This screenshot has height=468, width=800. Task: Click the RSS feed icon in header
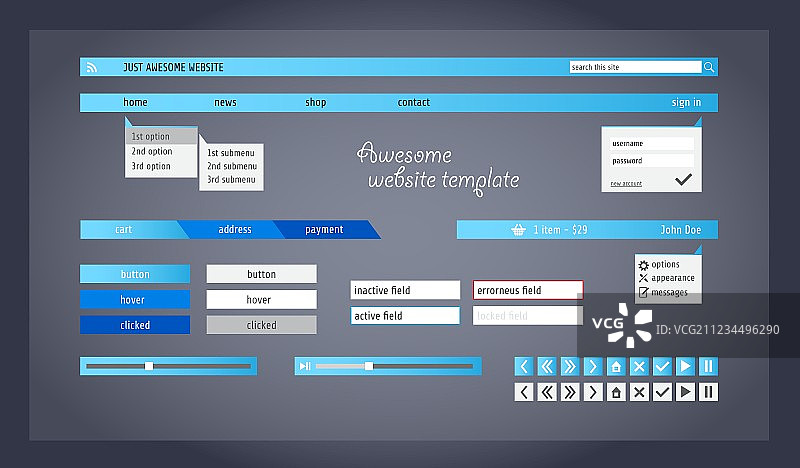click(x=92, y=67)
